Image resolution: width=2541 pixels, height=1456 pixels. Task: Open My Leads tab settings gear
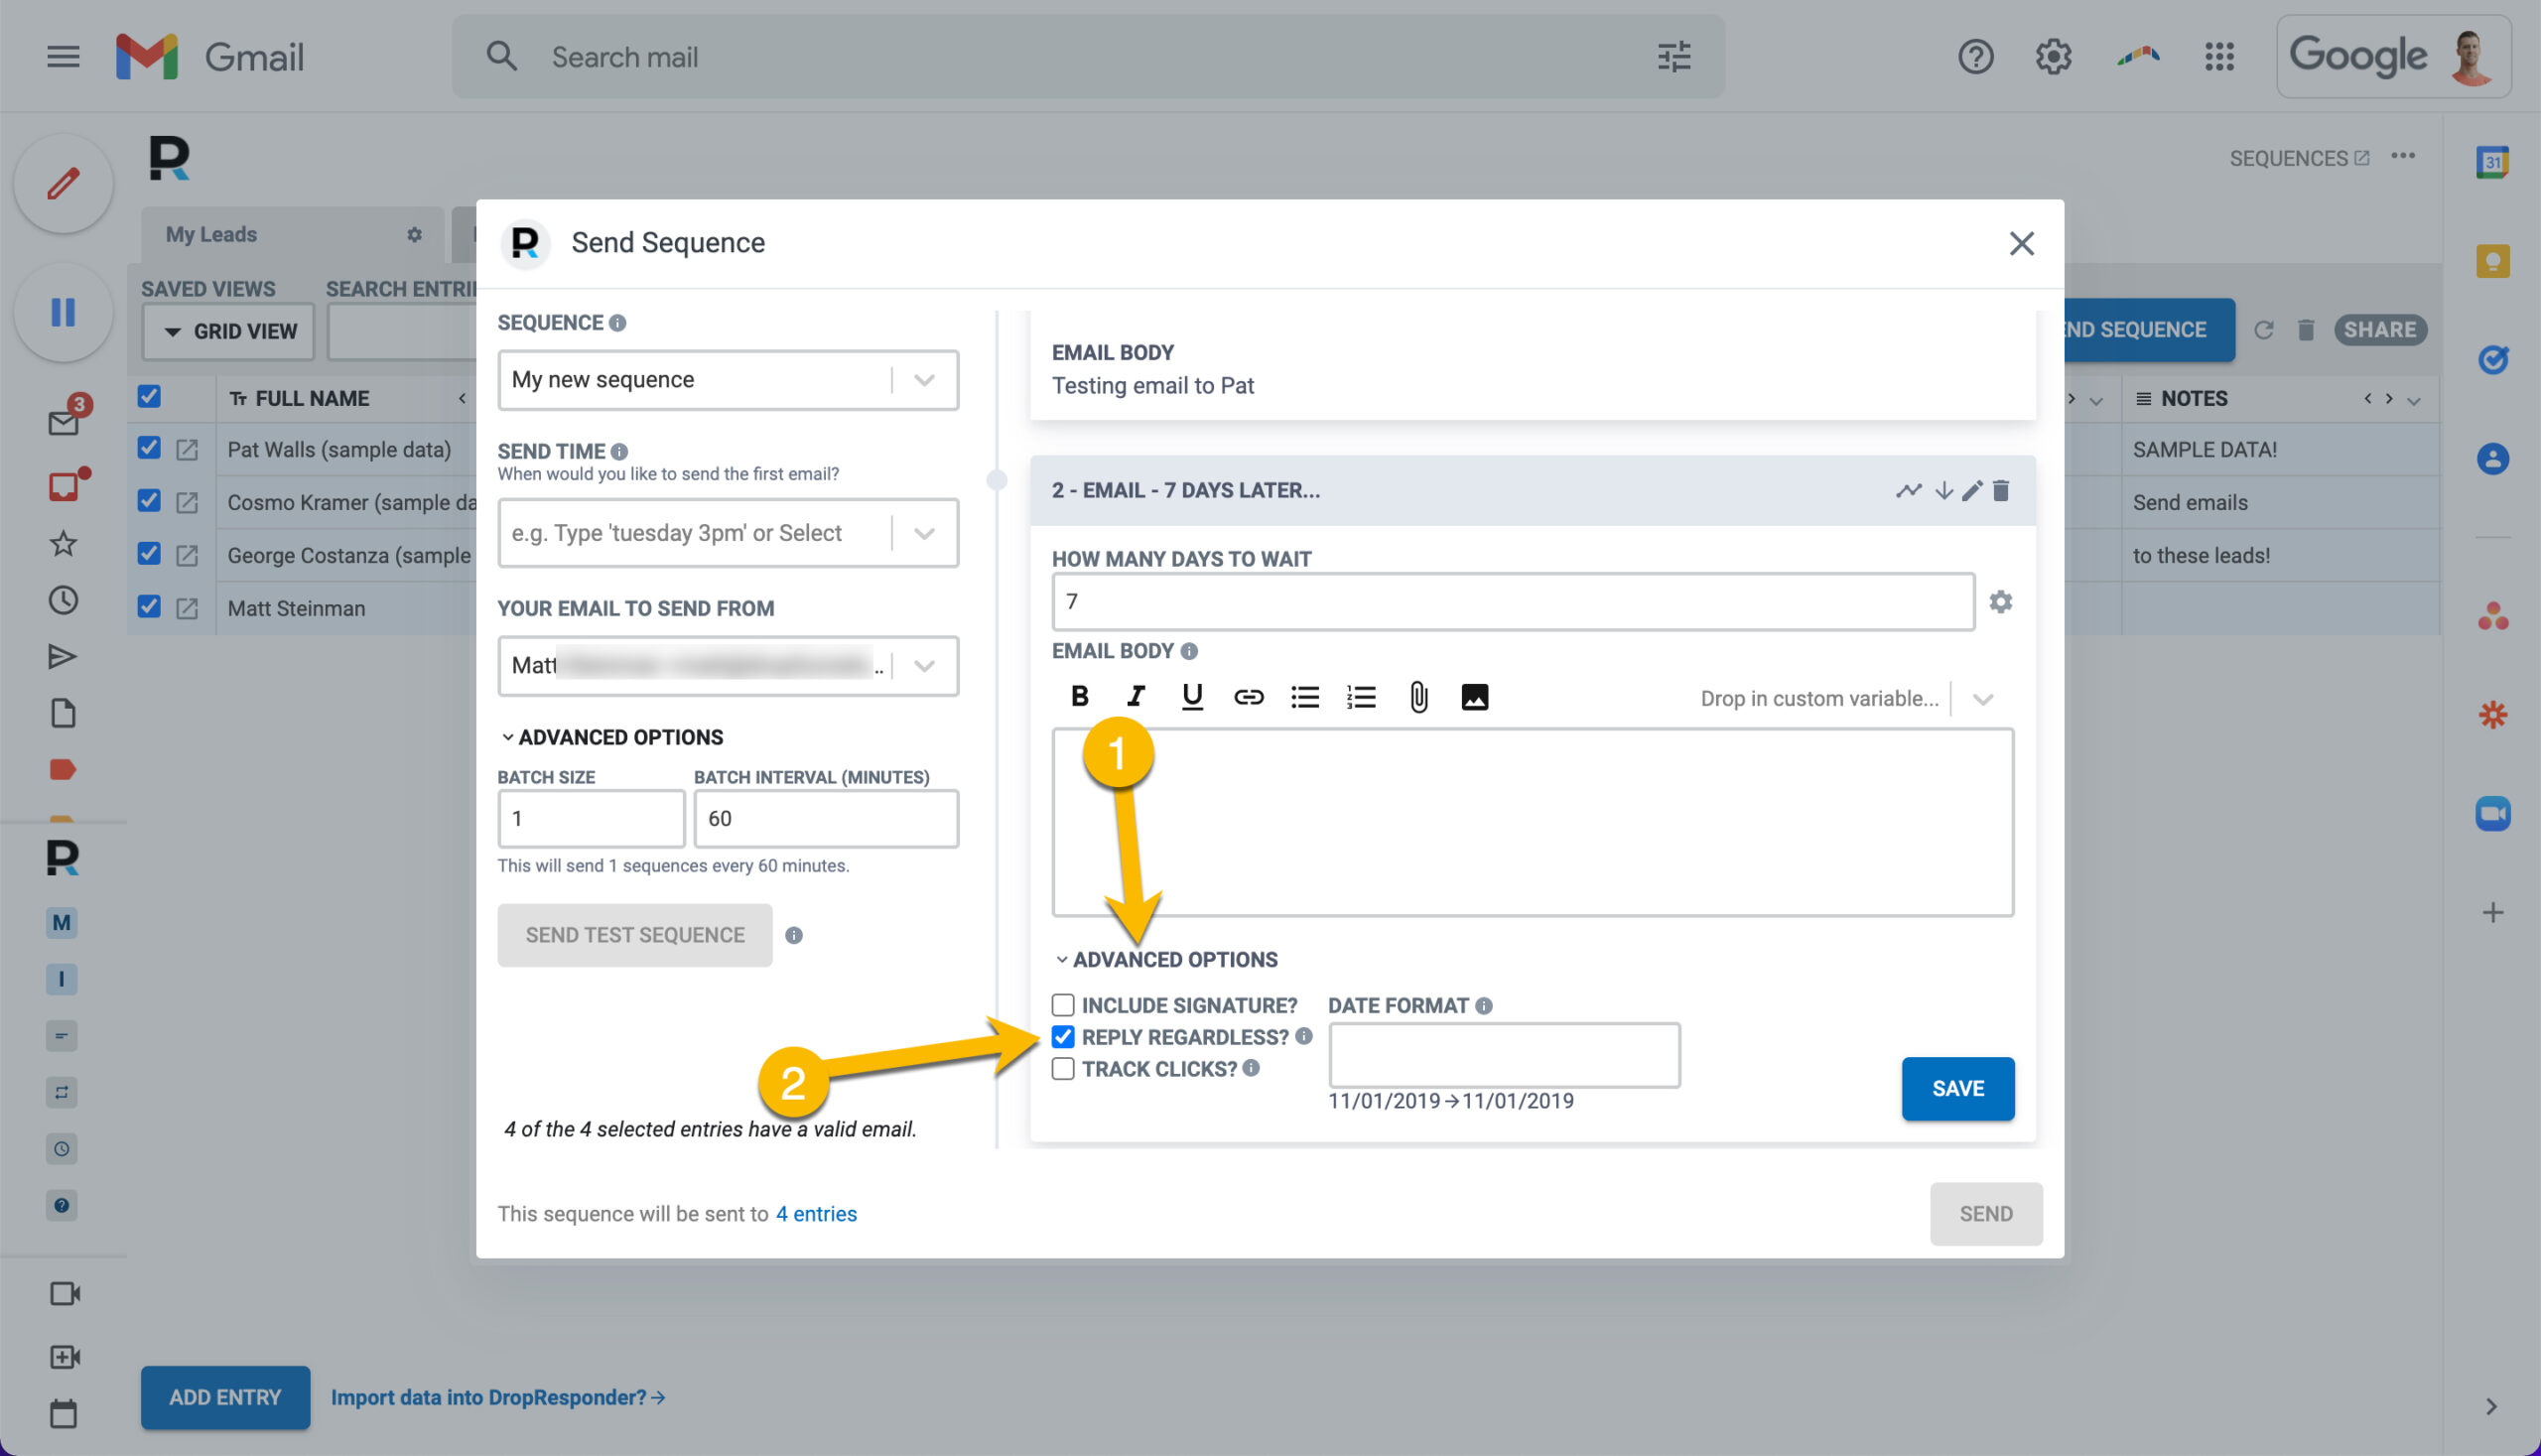click(414, 235)
